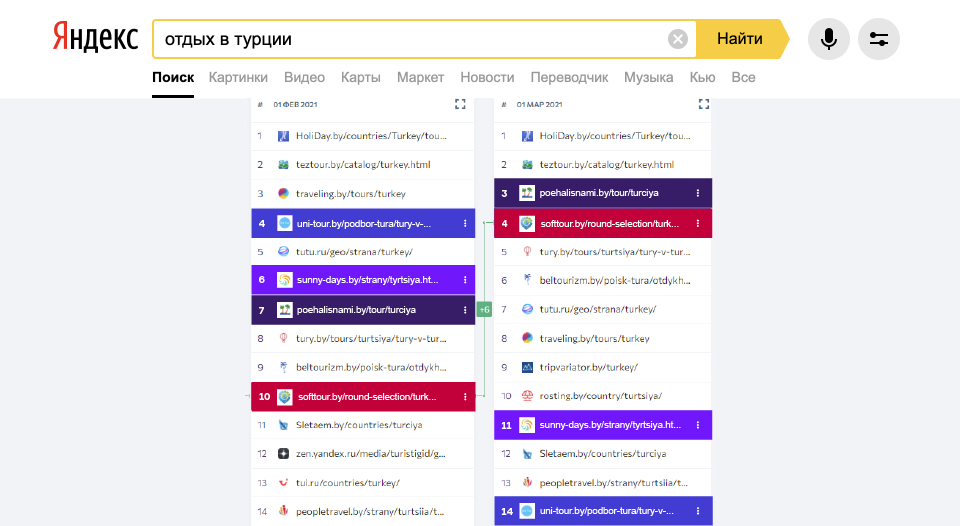Expand the 01 МАР 2021 column fullscreen
The image size is (960, 526).
[703, 104]
